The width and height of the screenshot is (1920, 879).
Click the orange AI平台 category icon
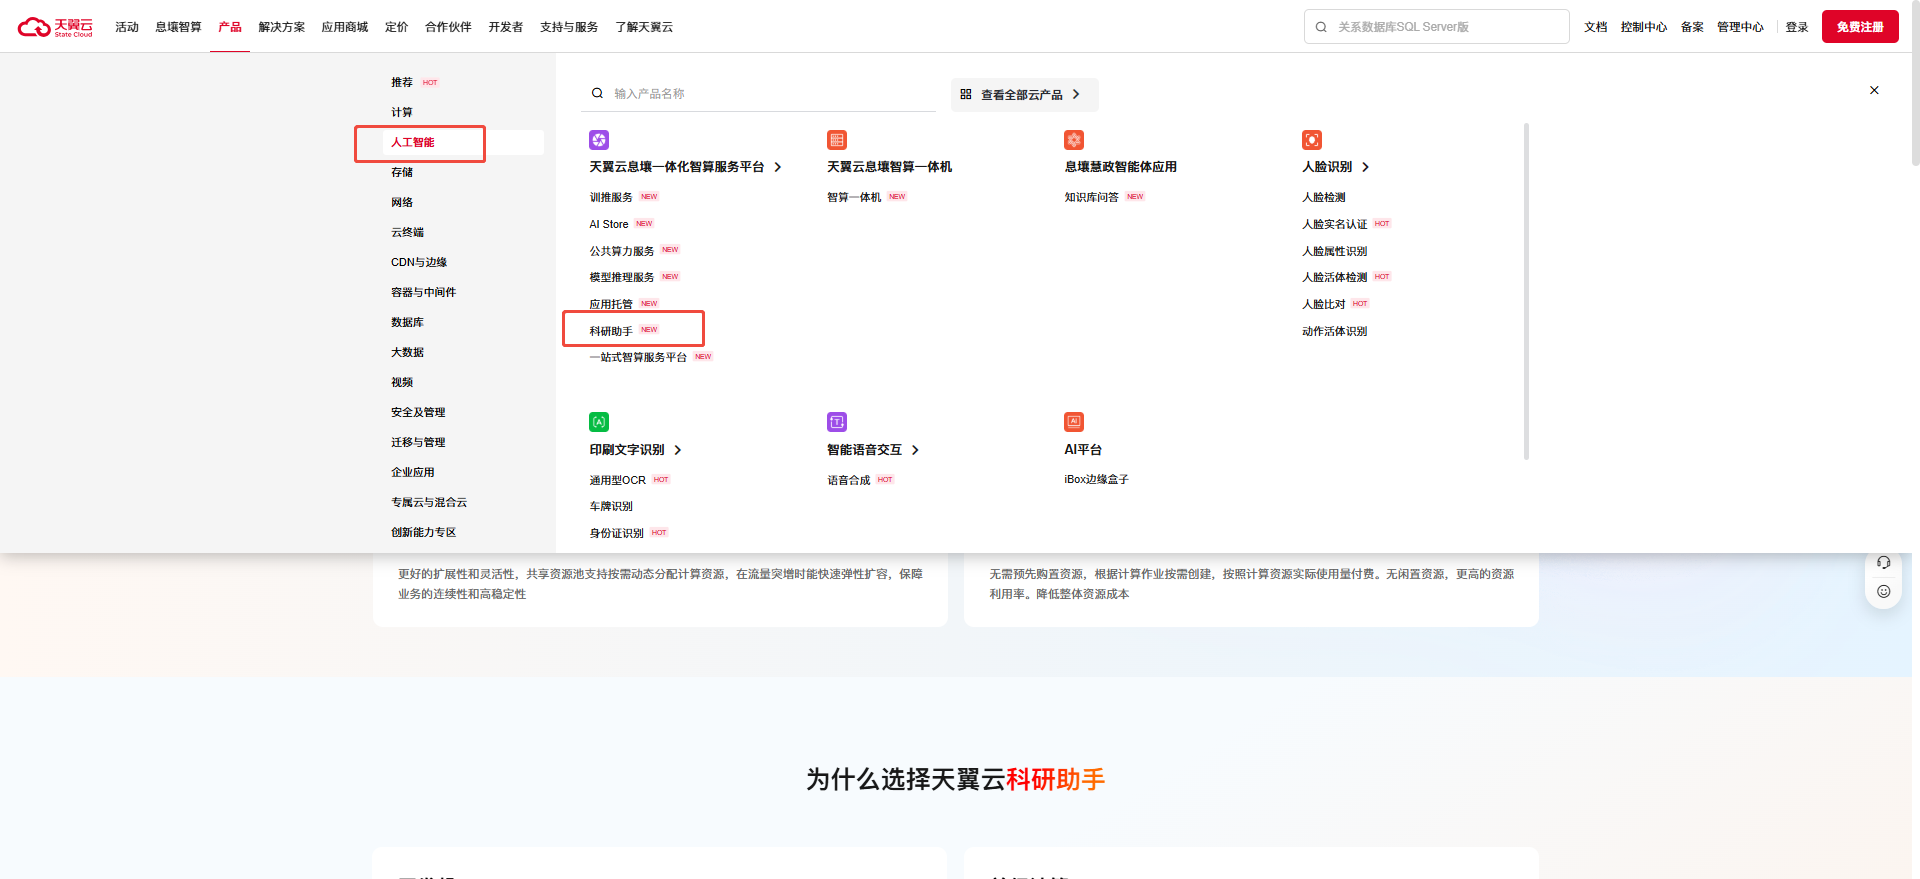click(1074, 422)
